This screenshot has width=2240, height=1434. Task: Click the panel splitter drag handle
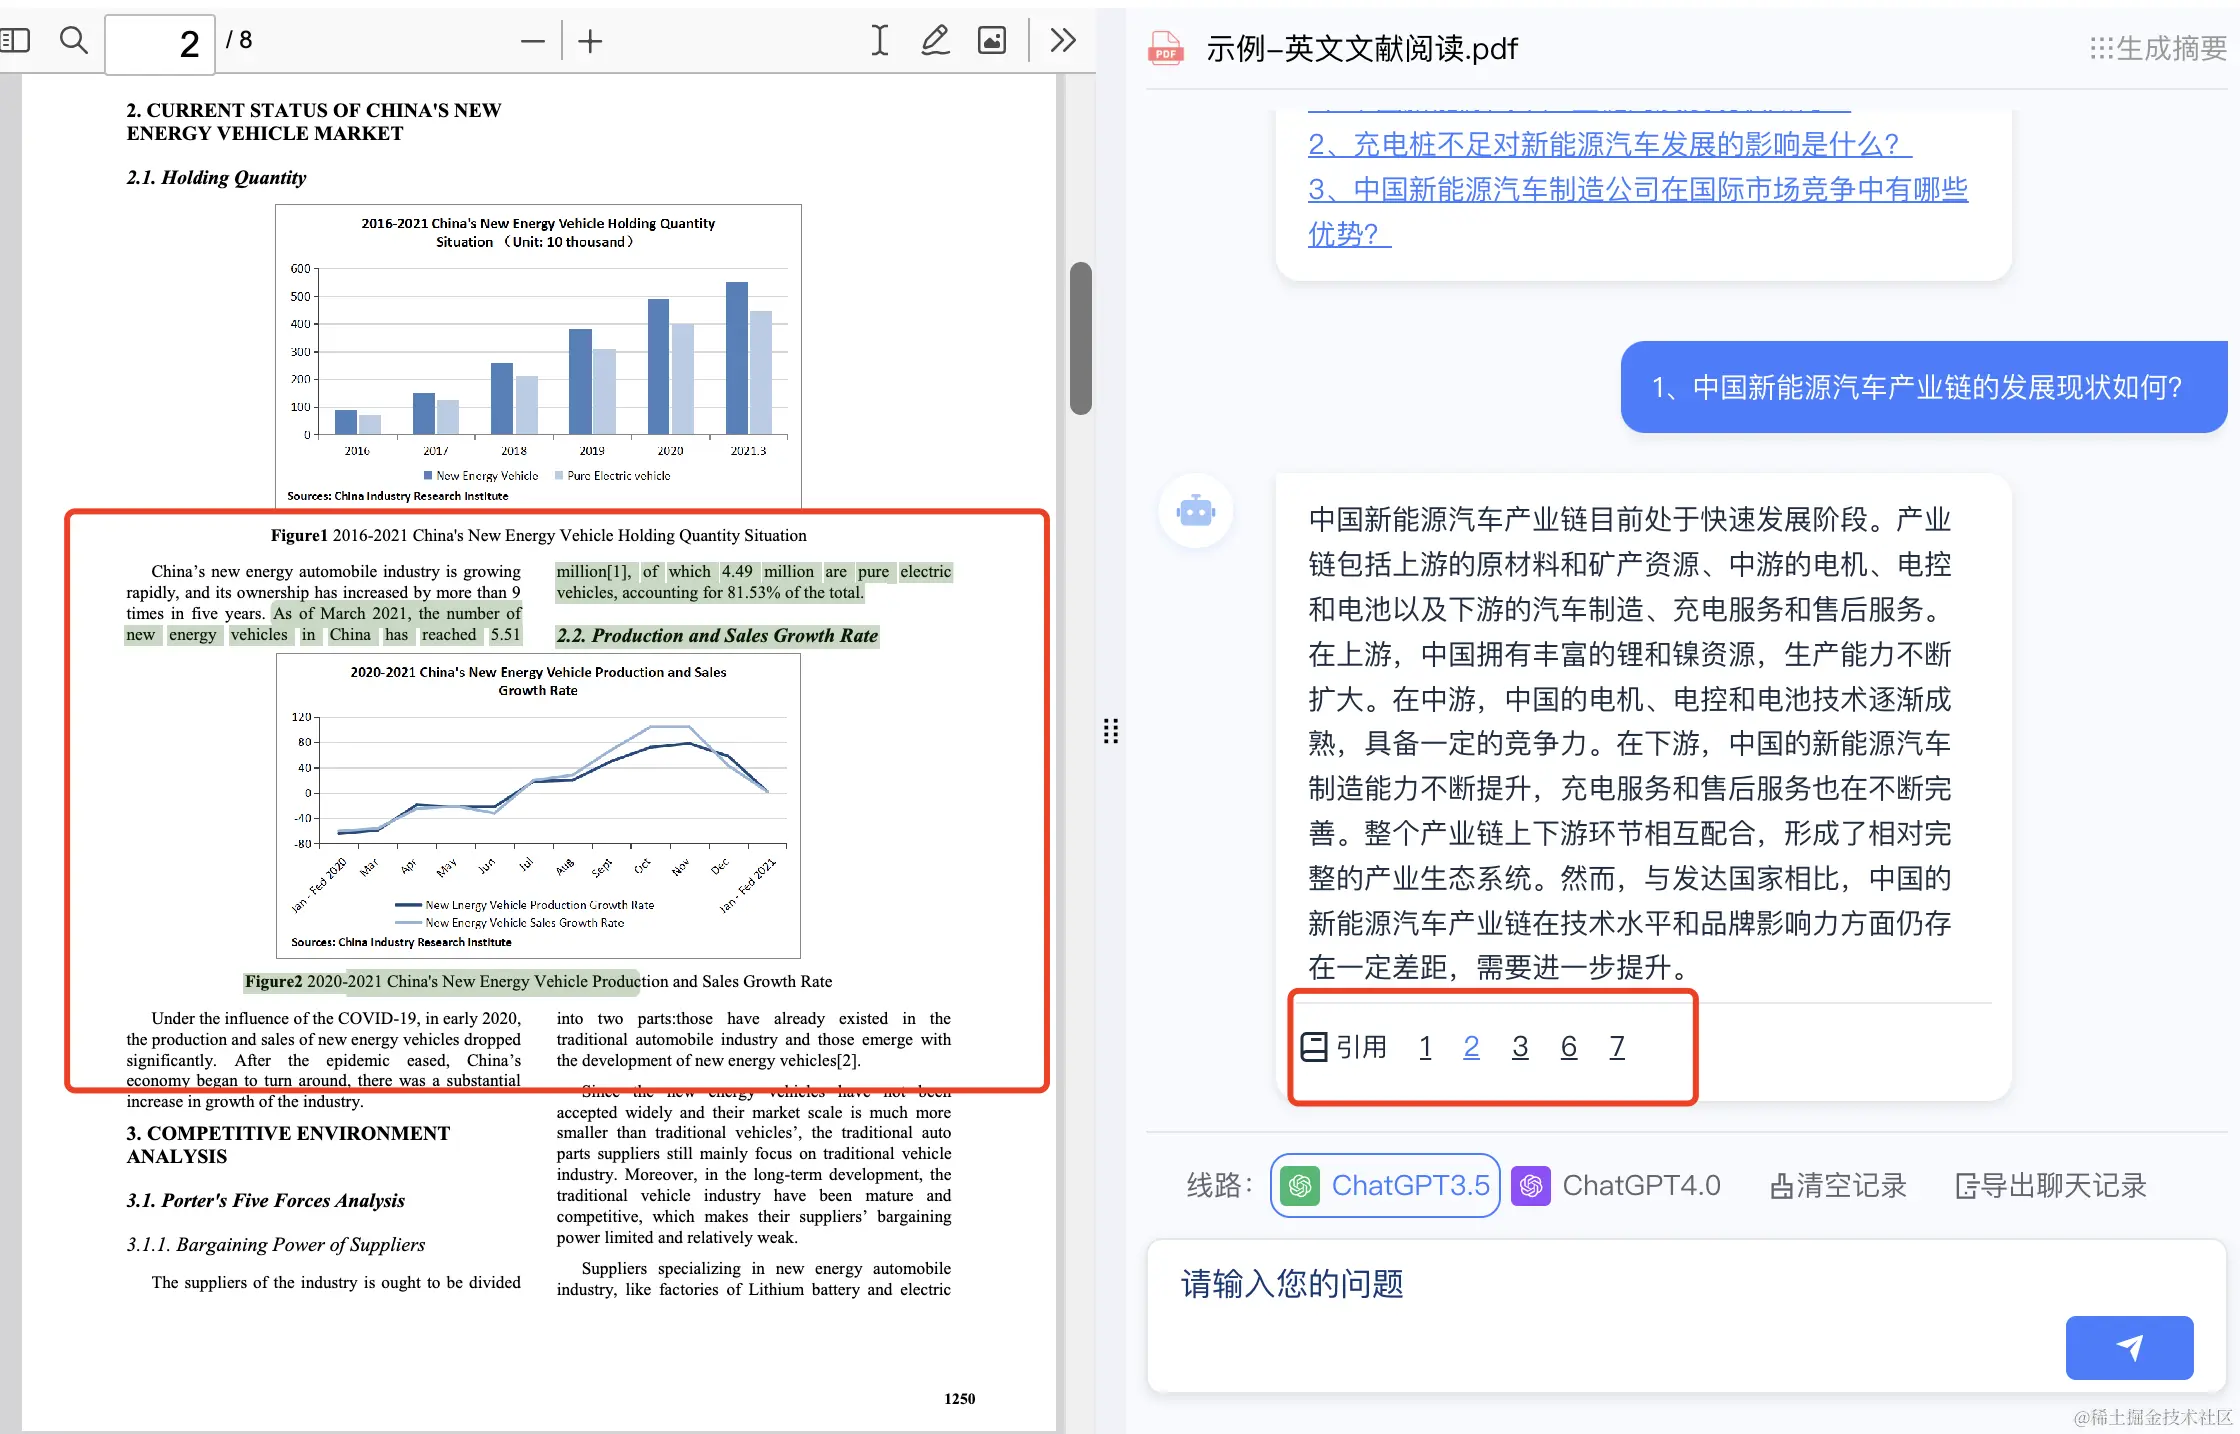(1110, 731)
